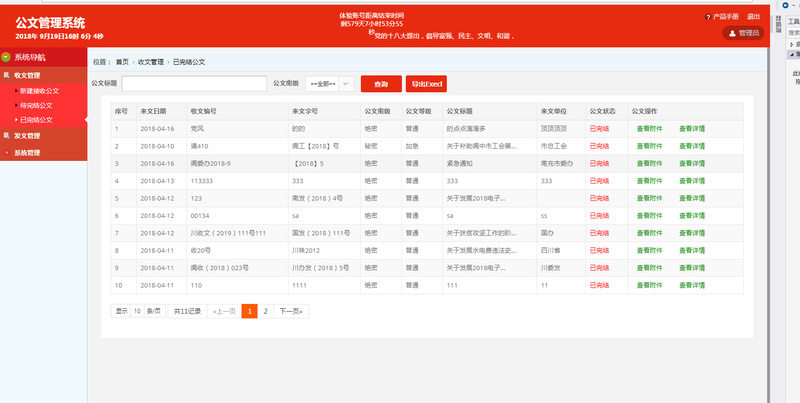This screenshot has width=800, height=403.
Task: Collapse the expanded tree node in right panel
Action: click(x=791, y=54)
